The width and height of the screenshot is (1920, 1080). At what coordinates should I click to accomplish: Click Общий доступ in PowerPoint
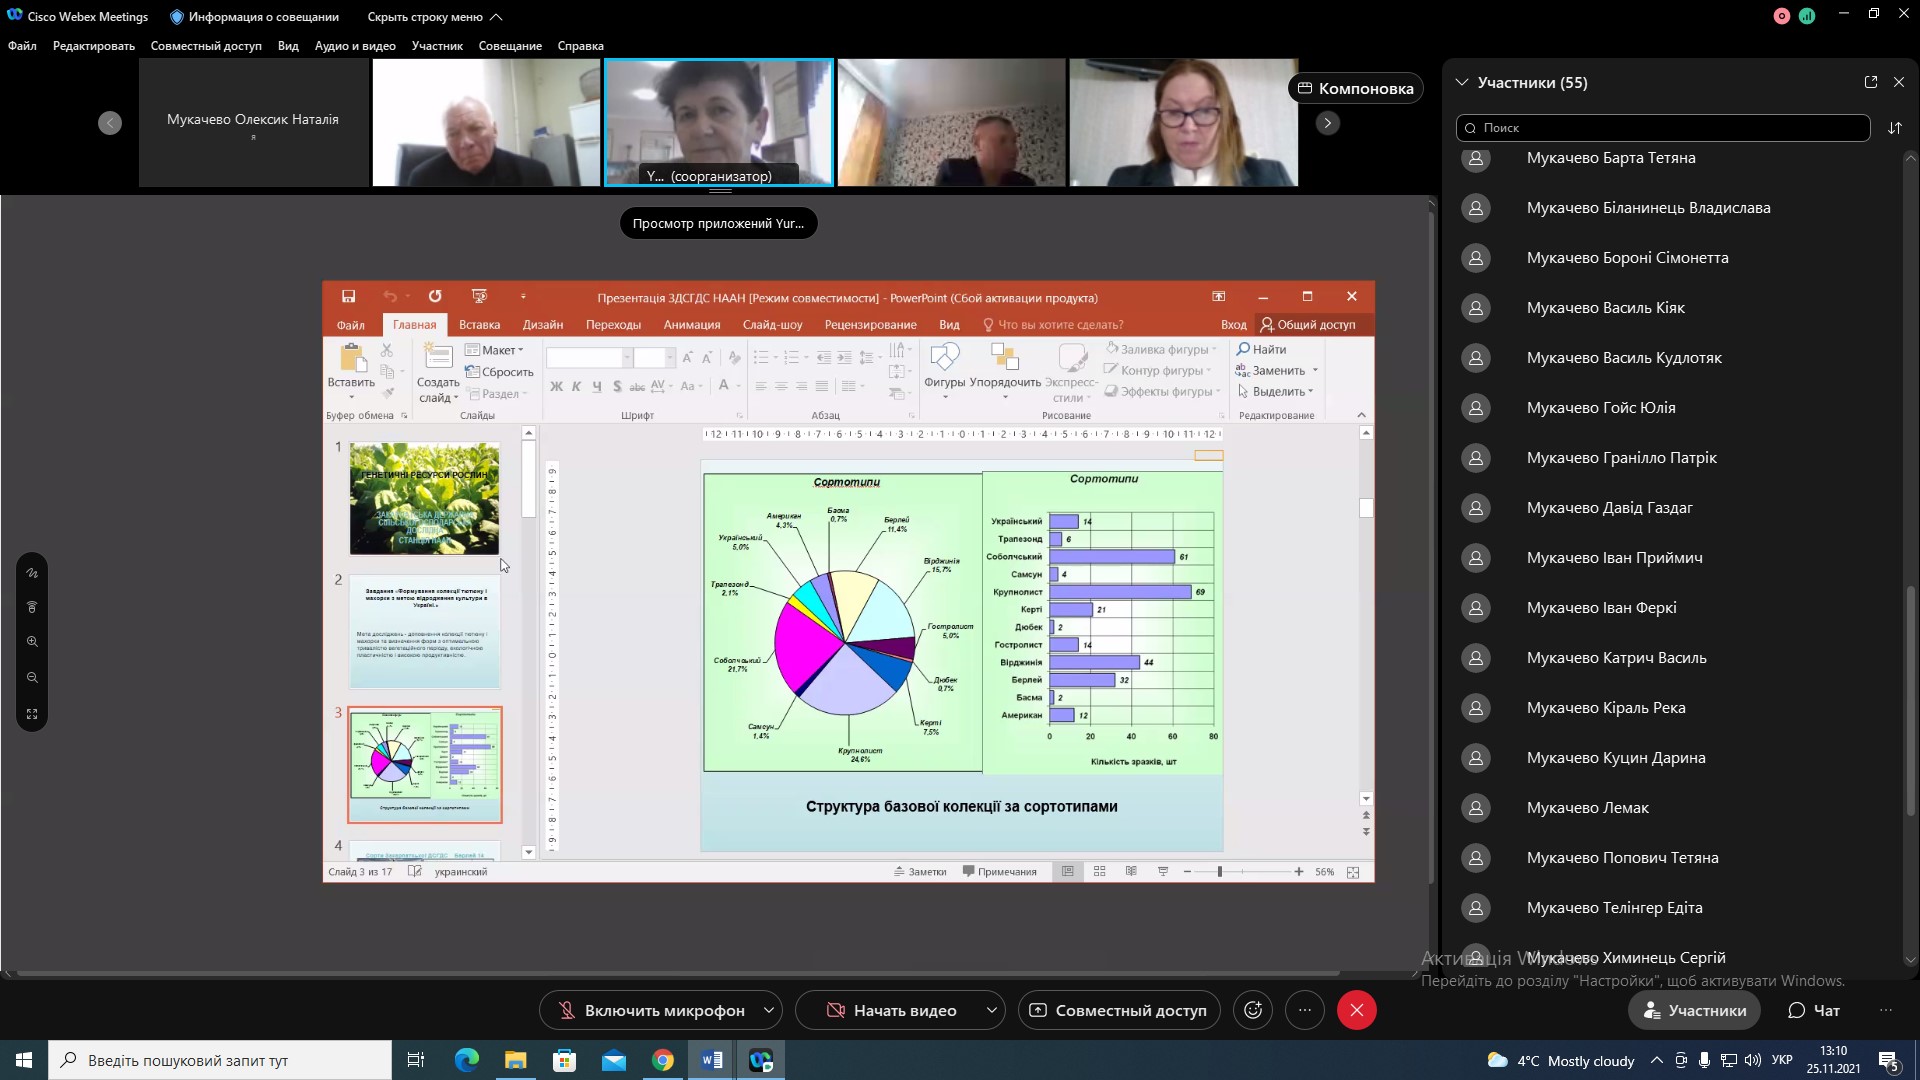[x=1308, y=325]
